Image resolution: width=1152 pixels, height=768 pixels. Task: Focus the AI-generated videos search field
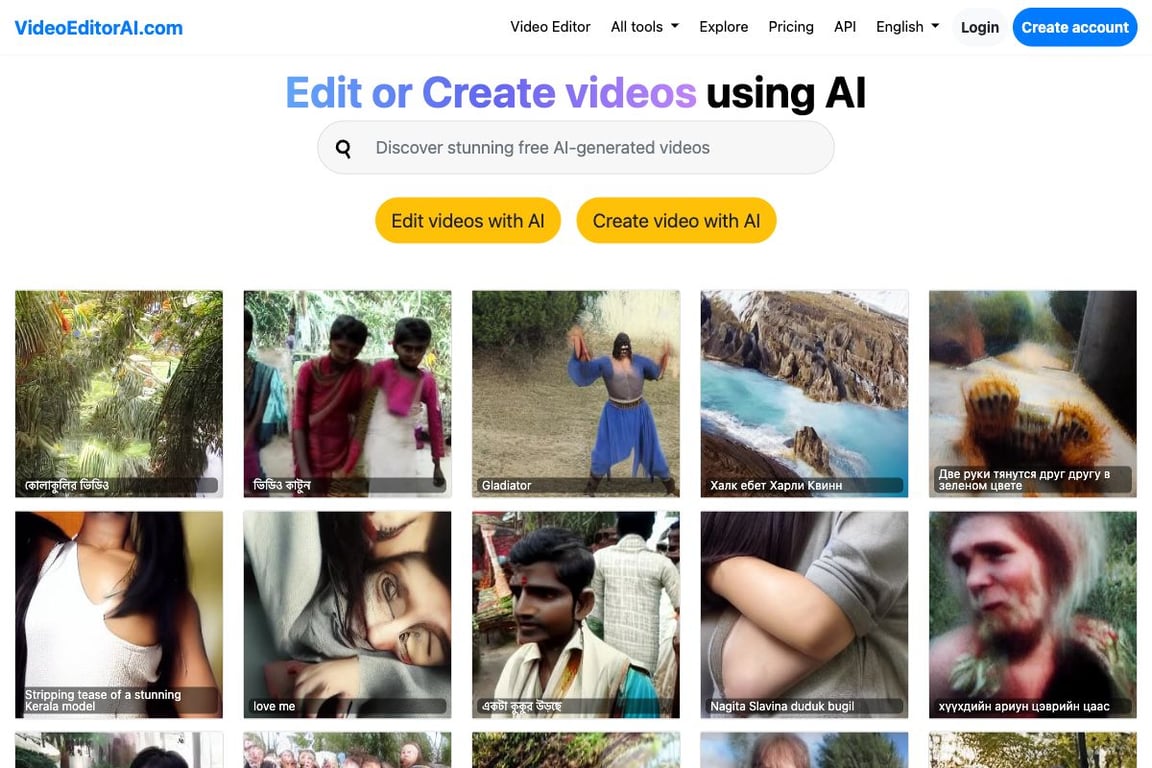click(575, 148)
